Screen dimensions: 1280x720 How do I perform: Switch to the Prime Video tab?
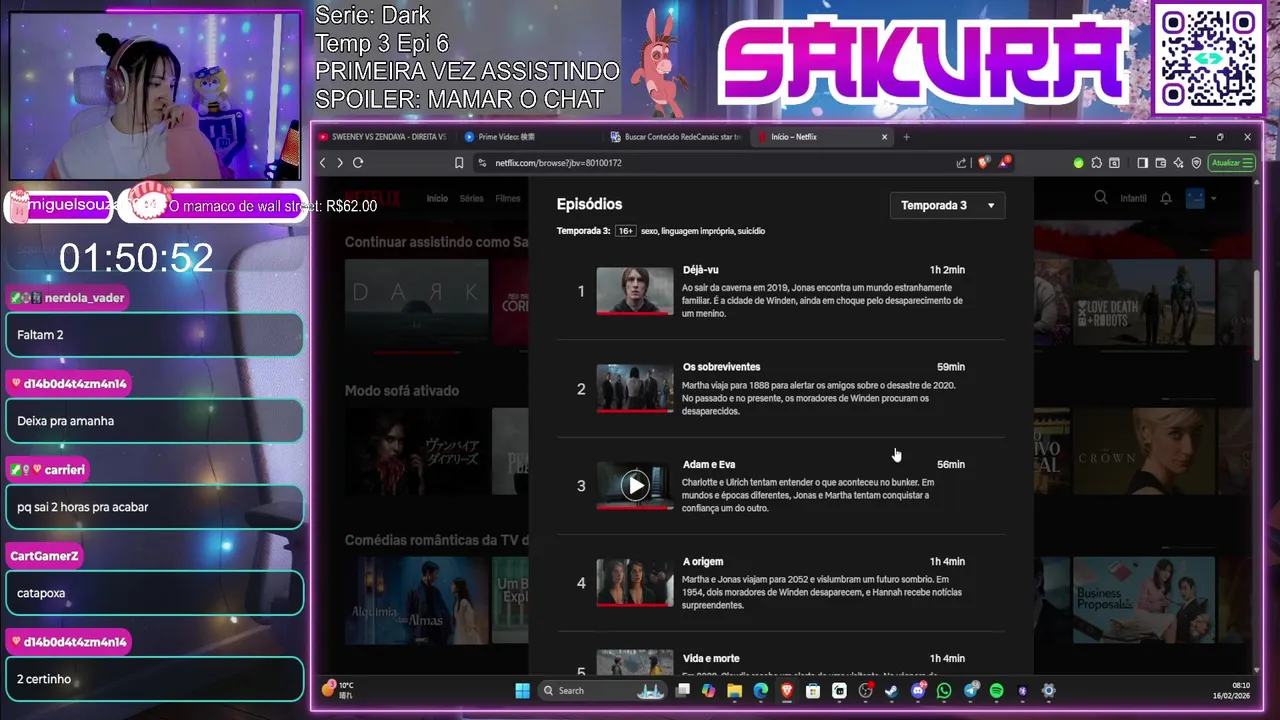coord(530,137)
